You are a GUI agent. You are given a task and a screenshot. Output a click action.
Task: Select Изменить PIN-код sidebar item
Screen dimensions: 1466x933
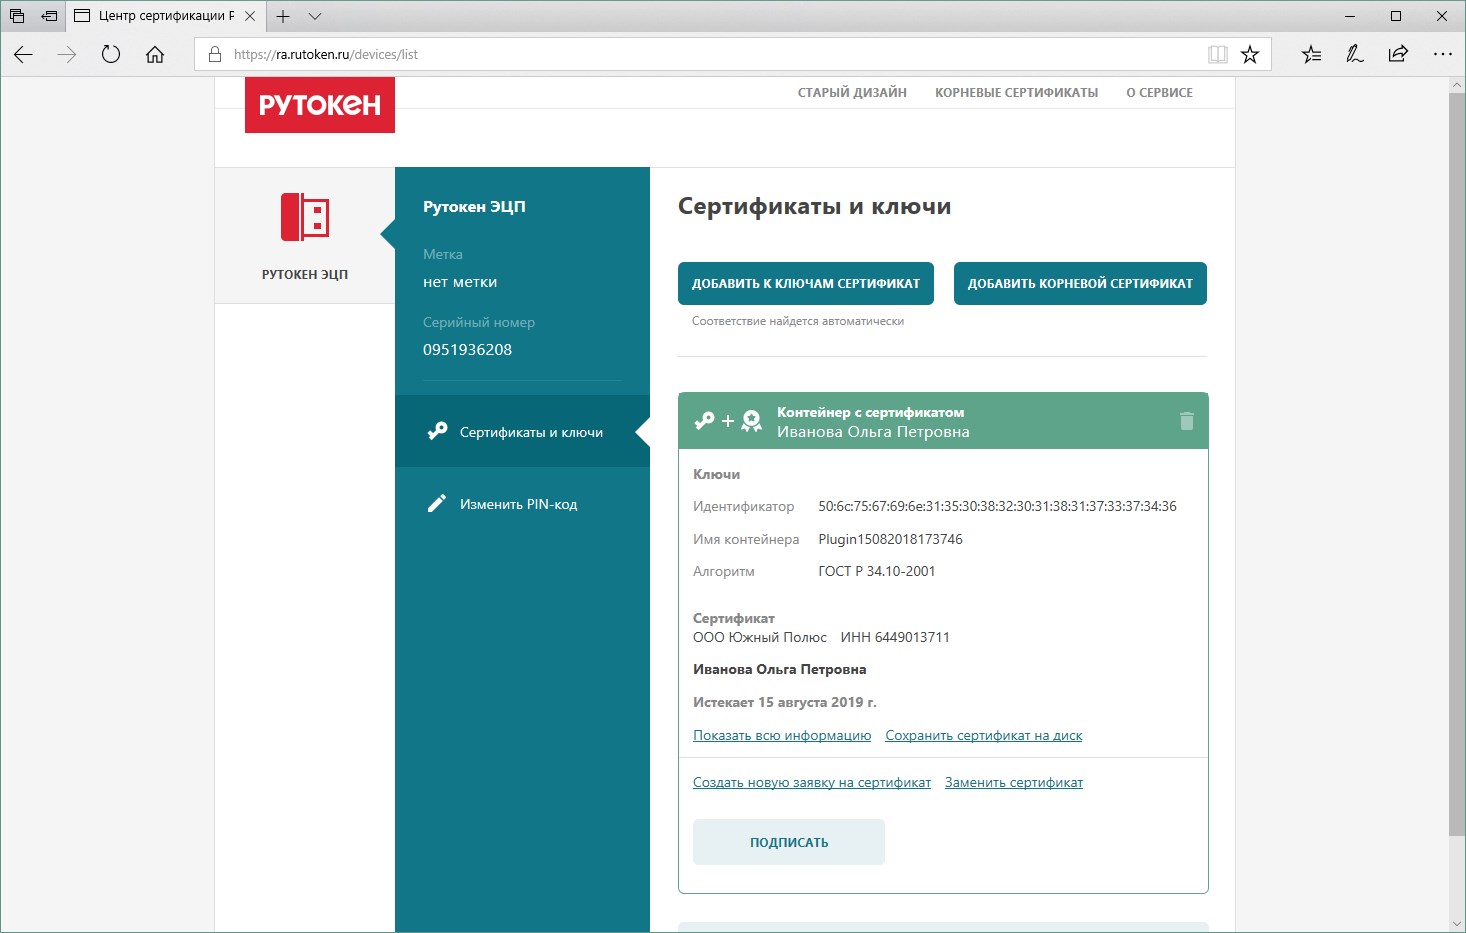point(522,503)
